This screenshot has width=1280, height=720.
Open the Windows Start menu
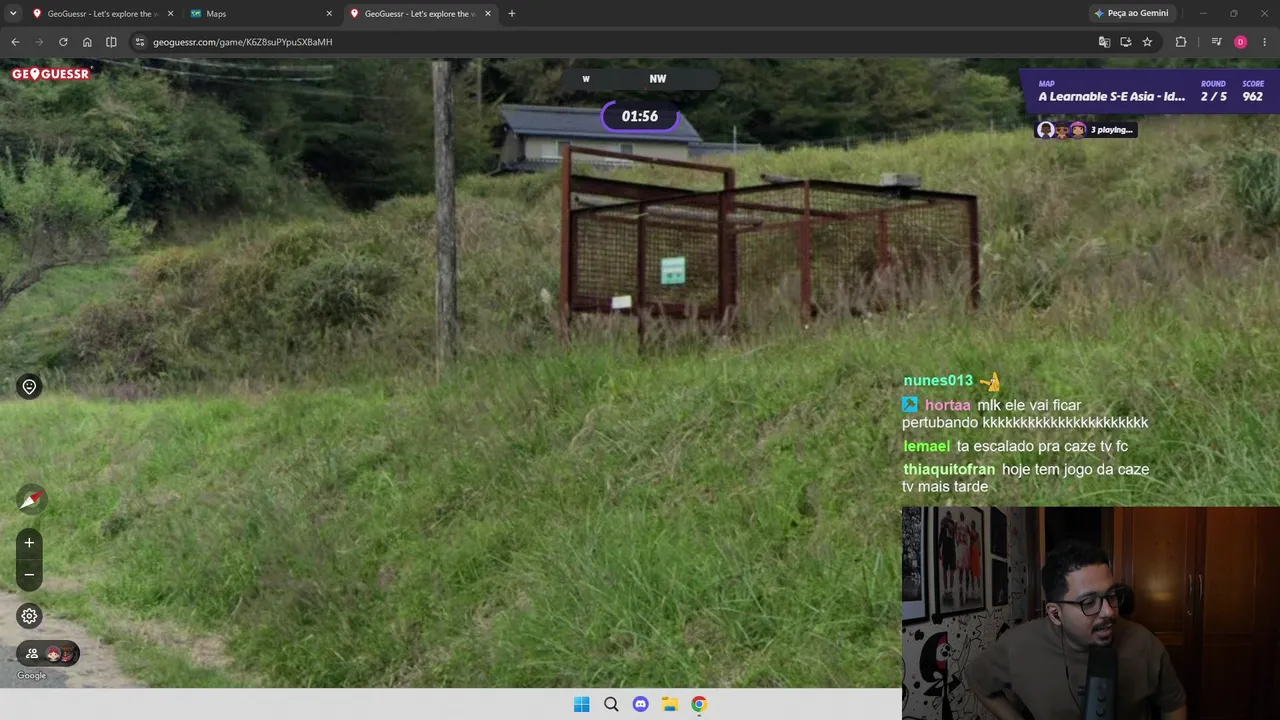[582, 704]
